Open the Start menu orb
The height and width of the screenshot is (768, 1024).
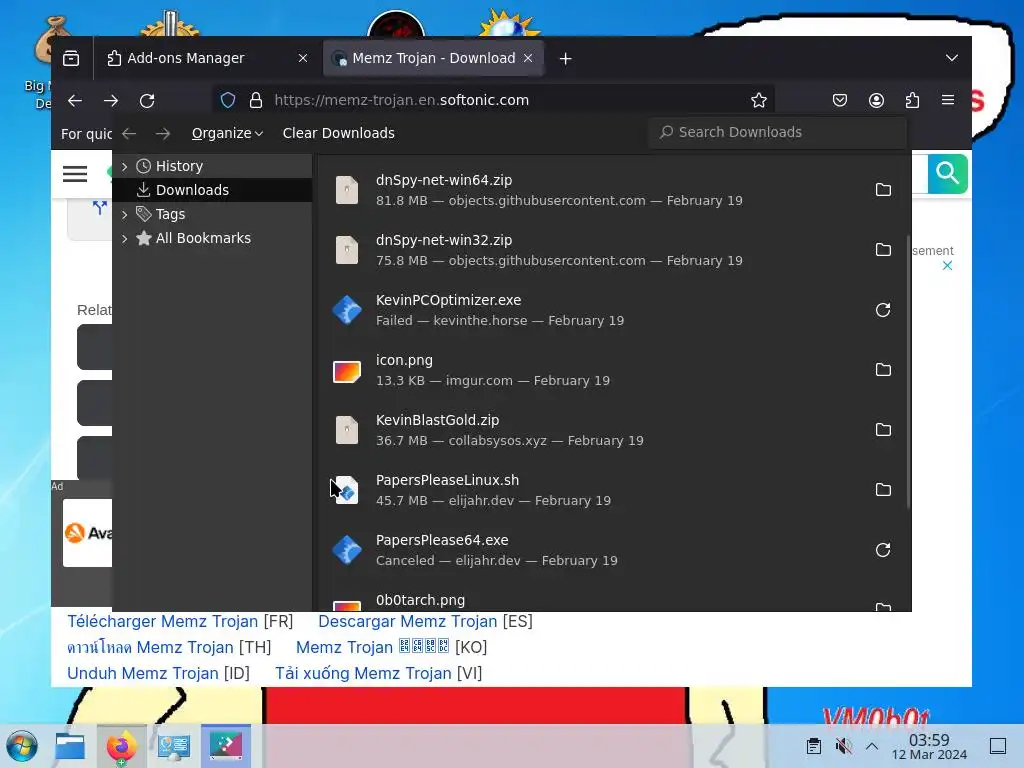(x=22, y=746)
